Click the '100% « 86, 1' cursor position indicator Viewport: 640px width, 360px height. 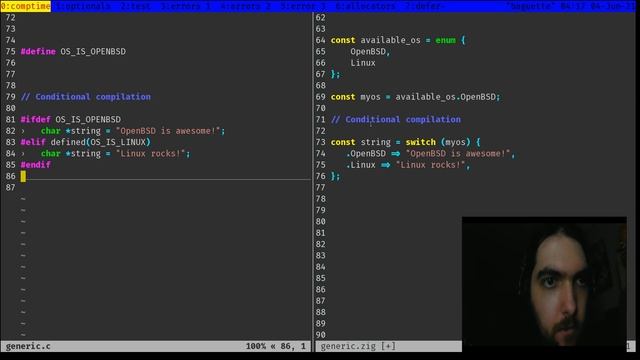[276, 347]
